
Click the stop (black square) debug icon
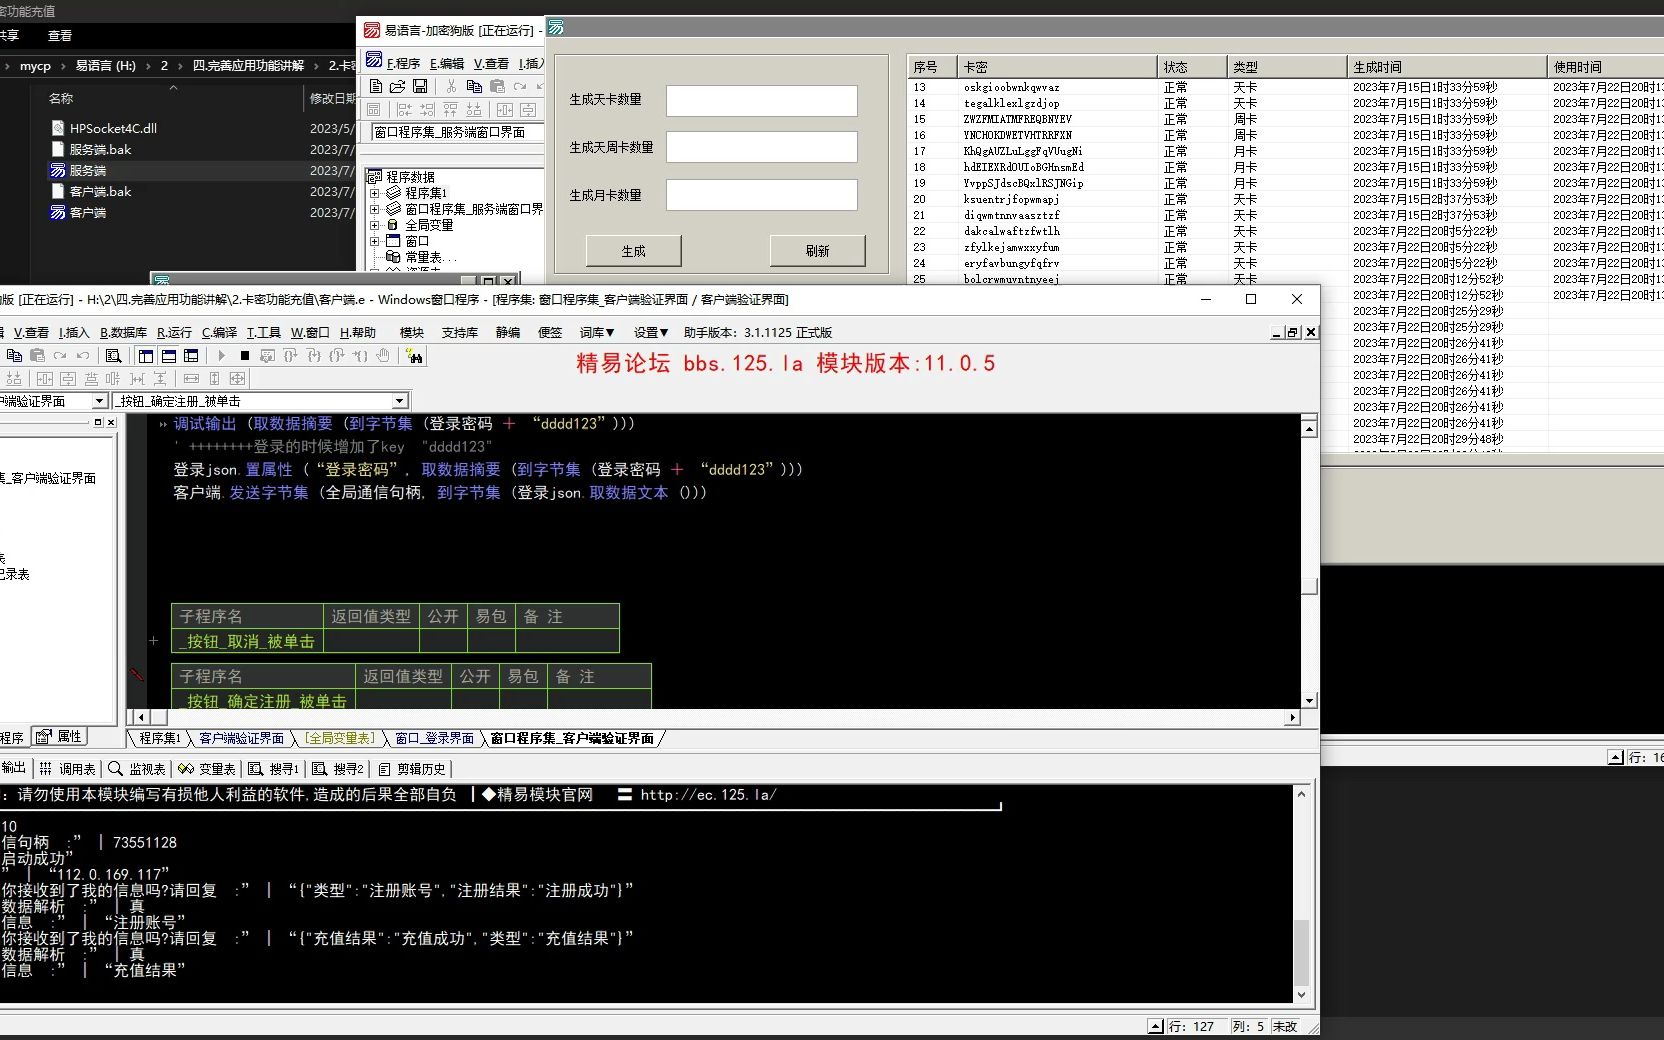[x=244, y=355]
